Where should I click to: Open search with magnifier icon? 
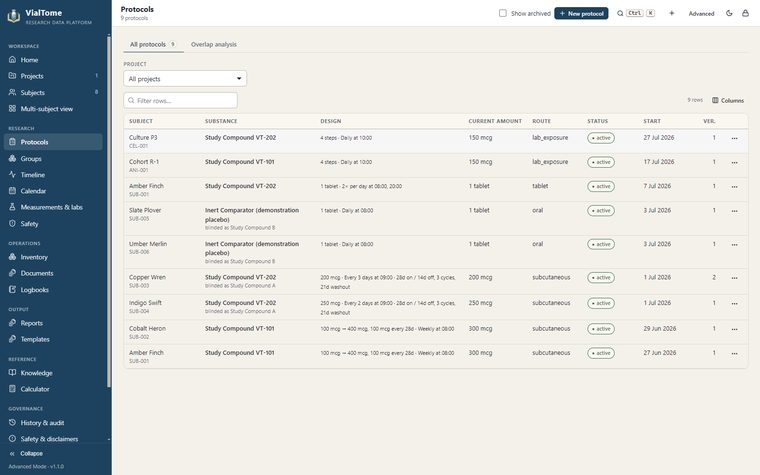pos(620,14)
